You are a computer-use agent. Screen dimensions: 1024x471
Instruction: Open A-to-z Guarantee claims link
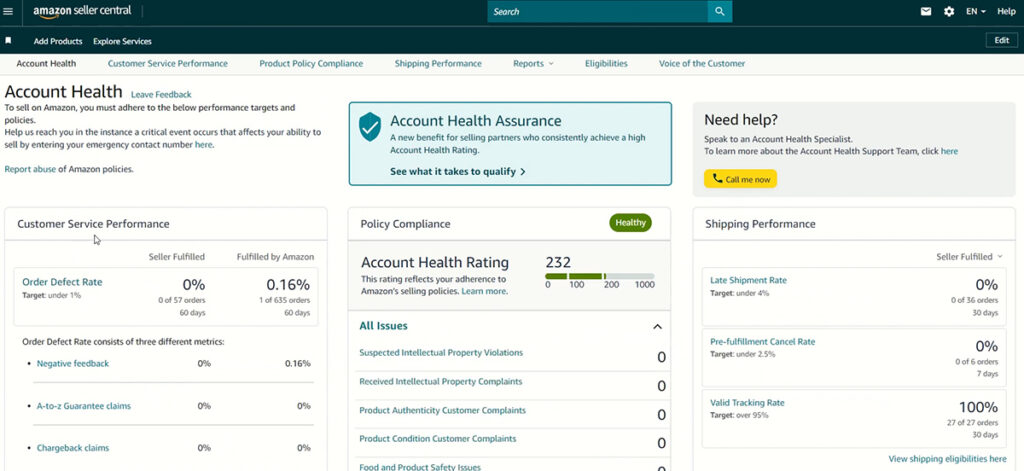coord(84,406)
